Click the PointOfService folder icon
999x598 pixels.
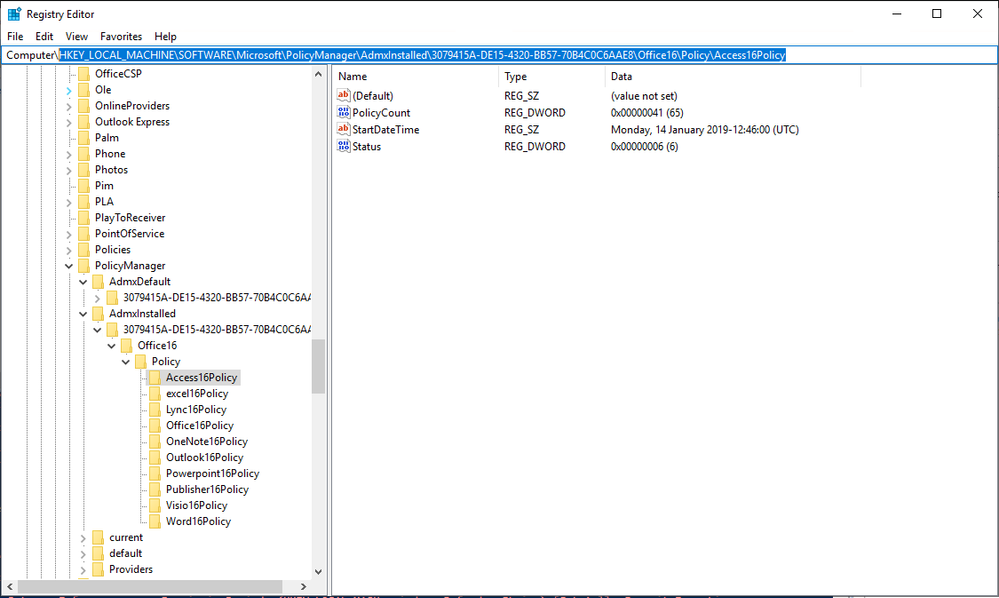tap(84, 234)
